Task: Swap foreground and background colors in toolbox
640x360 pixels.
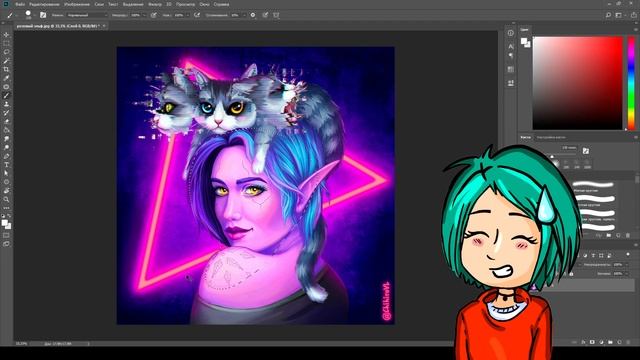Action: 9,216
